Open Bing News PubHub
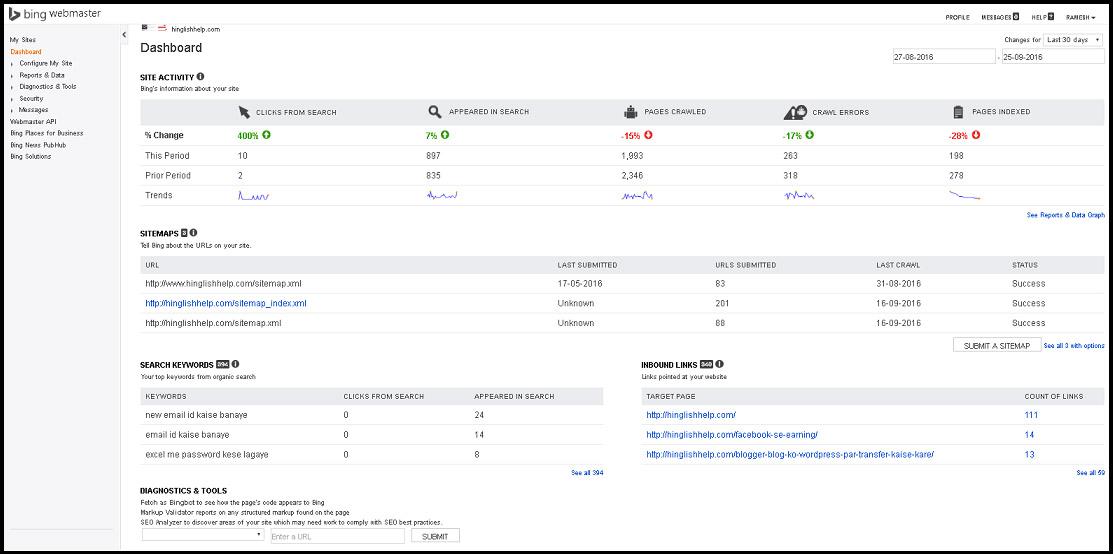 37,145
